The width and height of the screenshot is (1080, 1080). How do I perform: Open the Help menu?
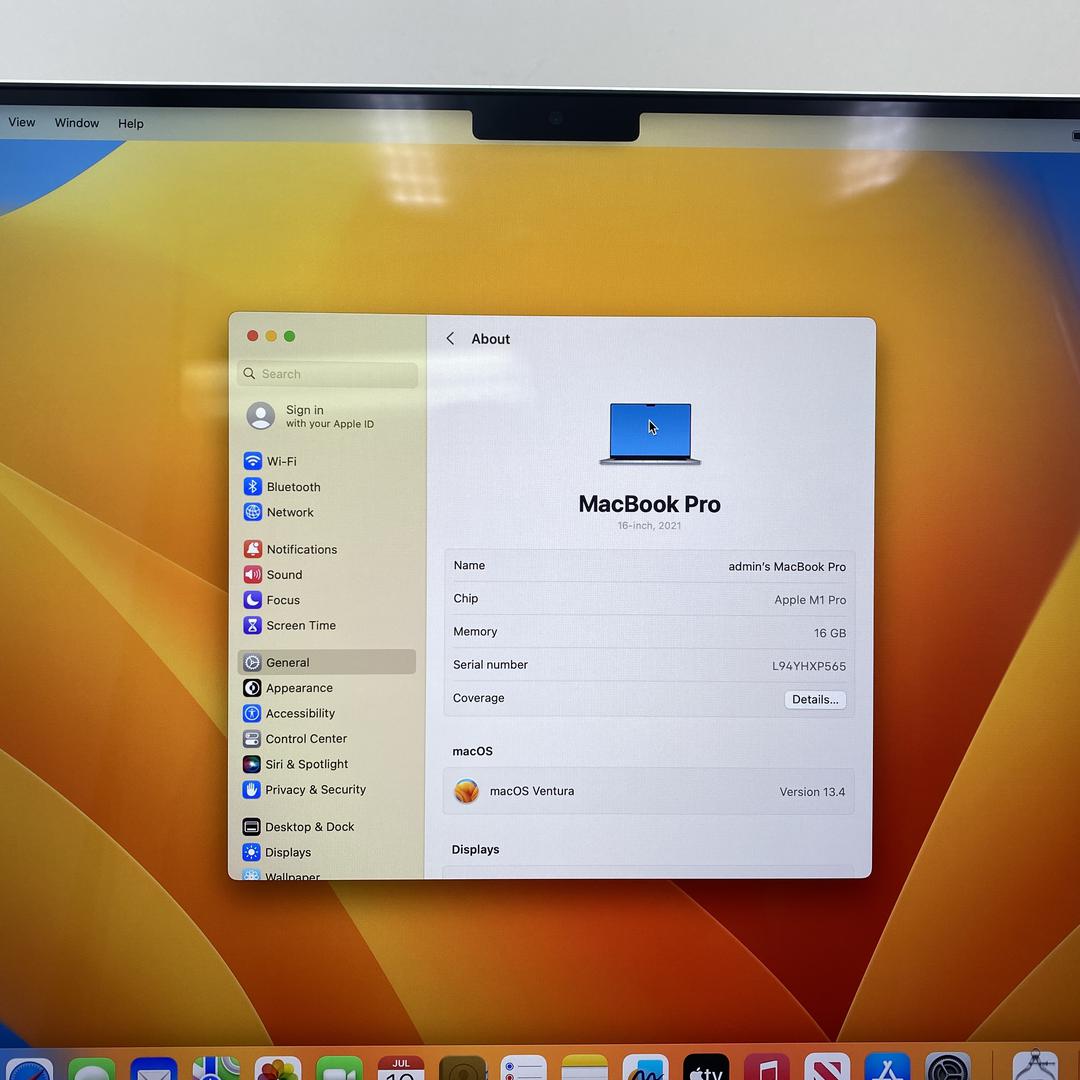pos(131,124)
